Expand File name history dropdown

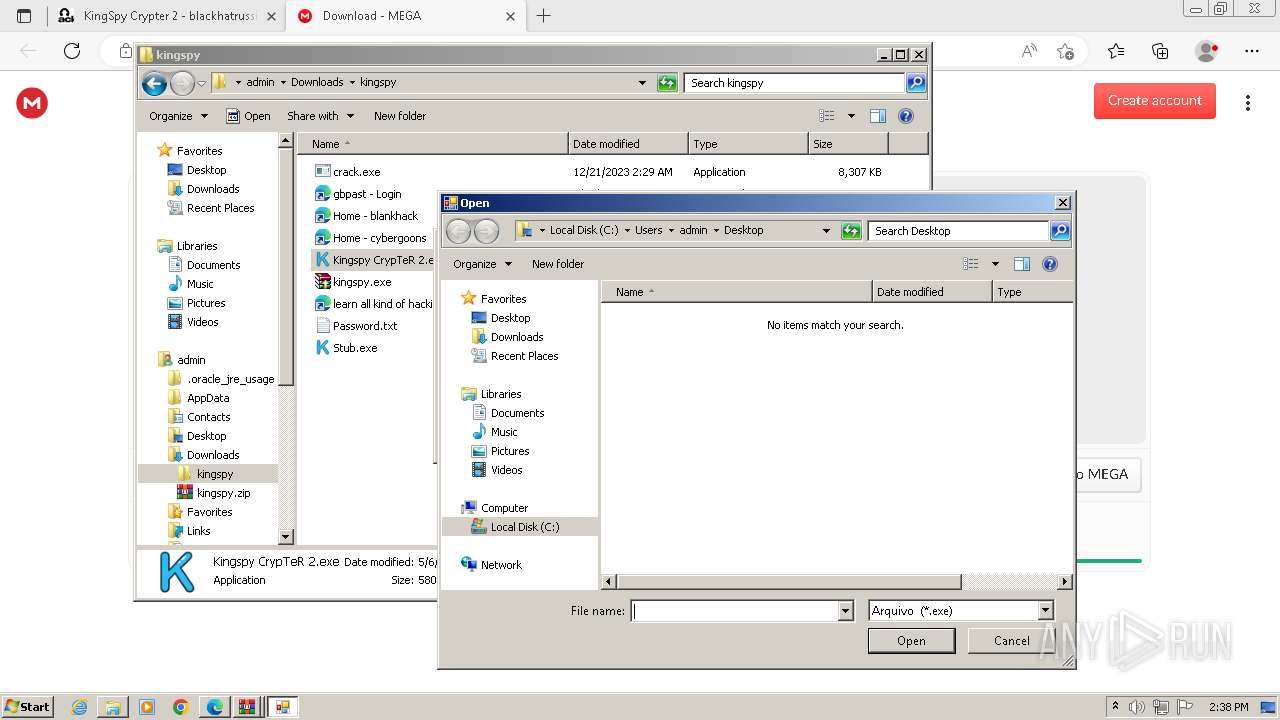click(x=846, y=611)
